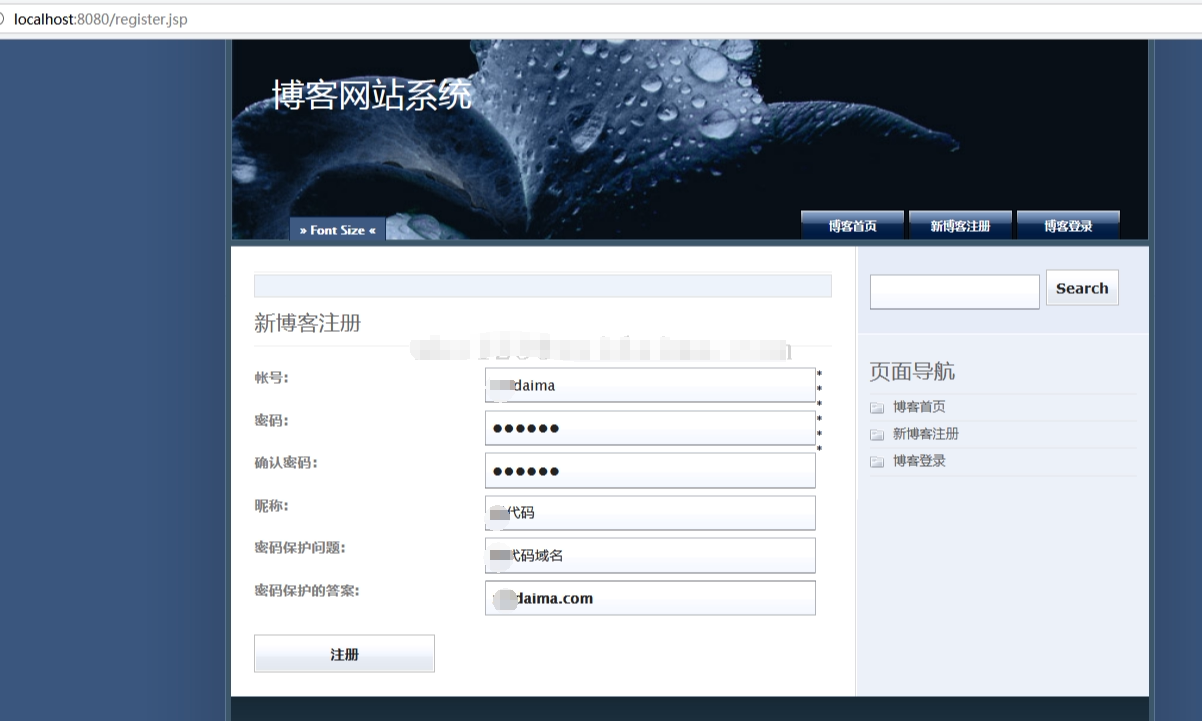Screen dimensions: 1202x721
Task: Click the 密码保护的答案: label
Action: pyautogui.click(x=307, y=591)
